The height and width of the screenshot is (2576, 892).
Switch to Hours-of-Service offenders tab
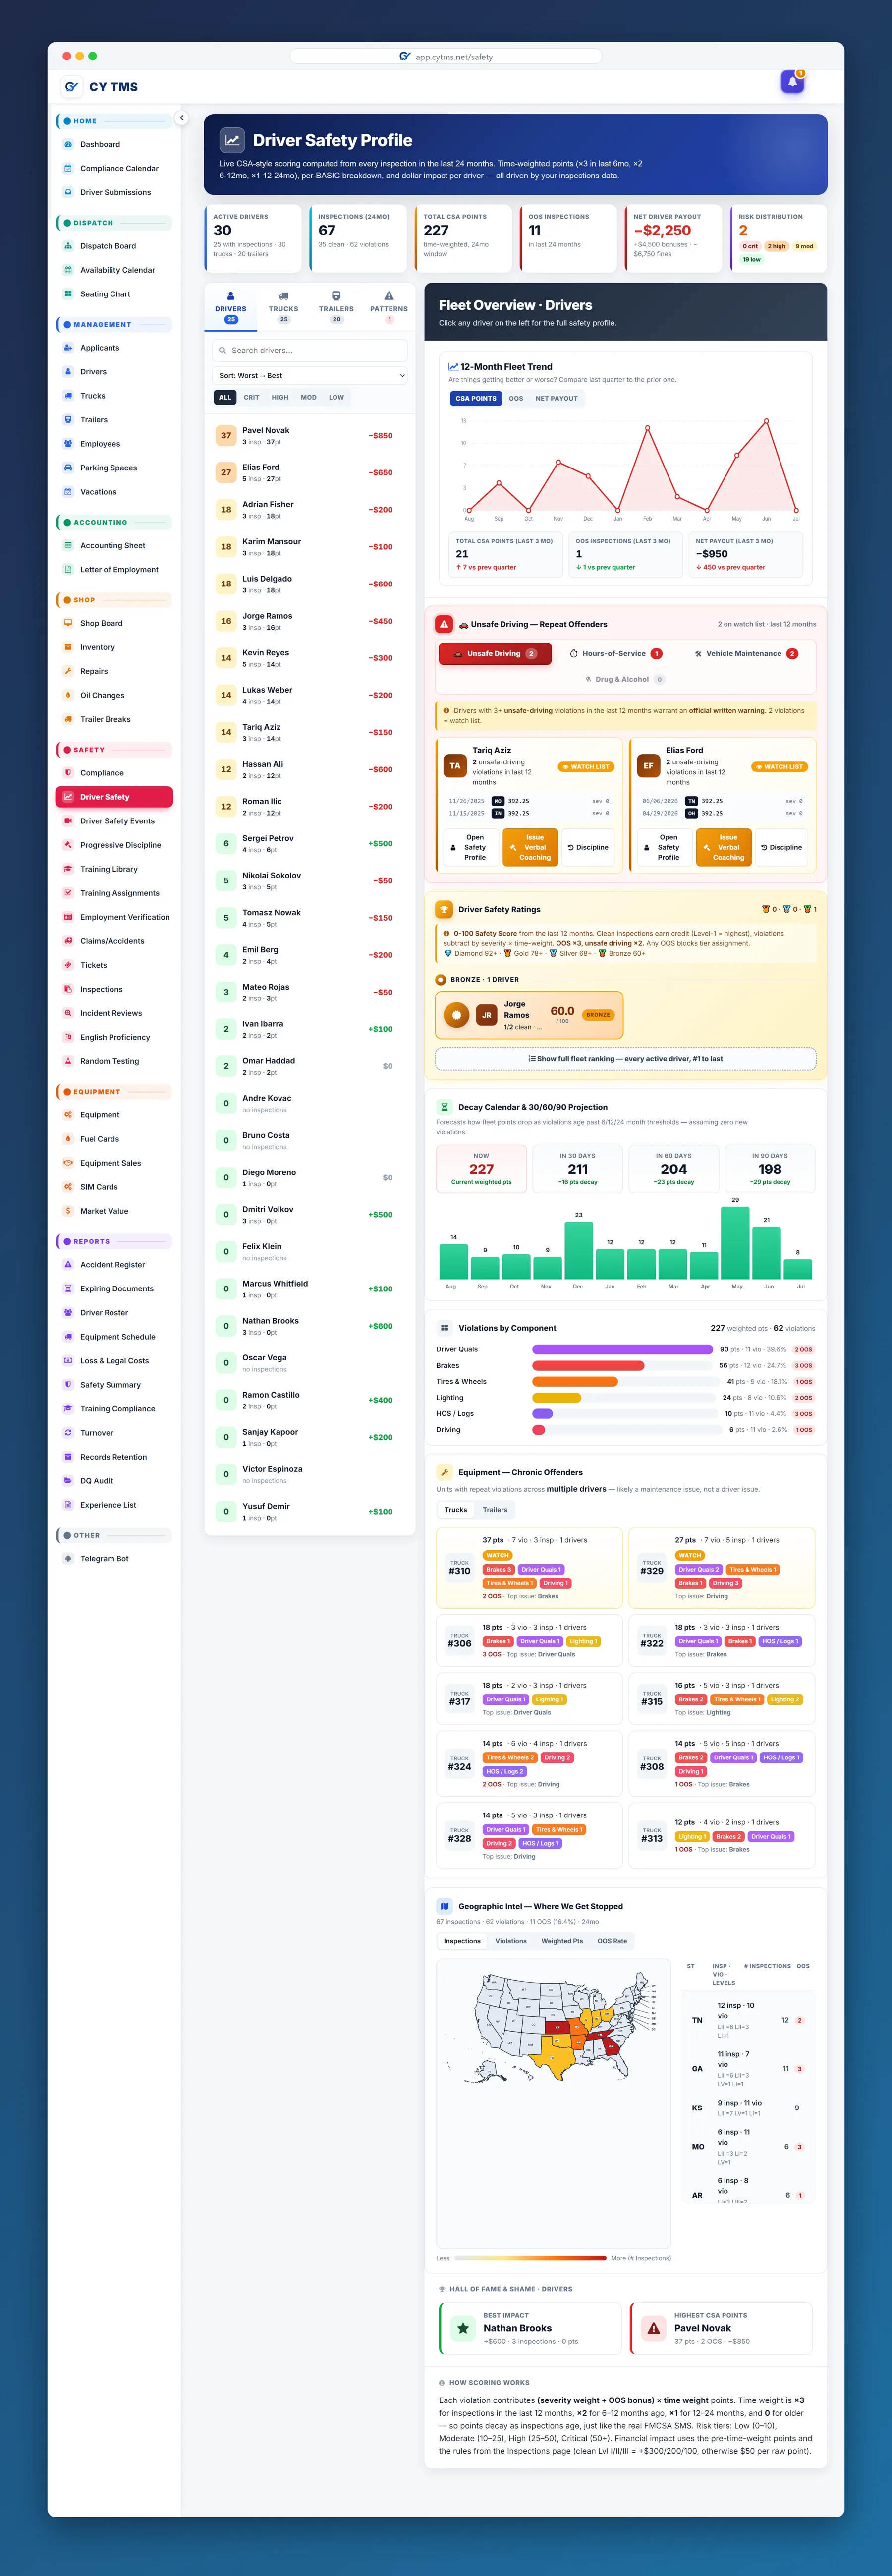615,654
